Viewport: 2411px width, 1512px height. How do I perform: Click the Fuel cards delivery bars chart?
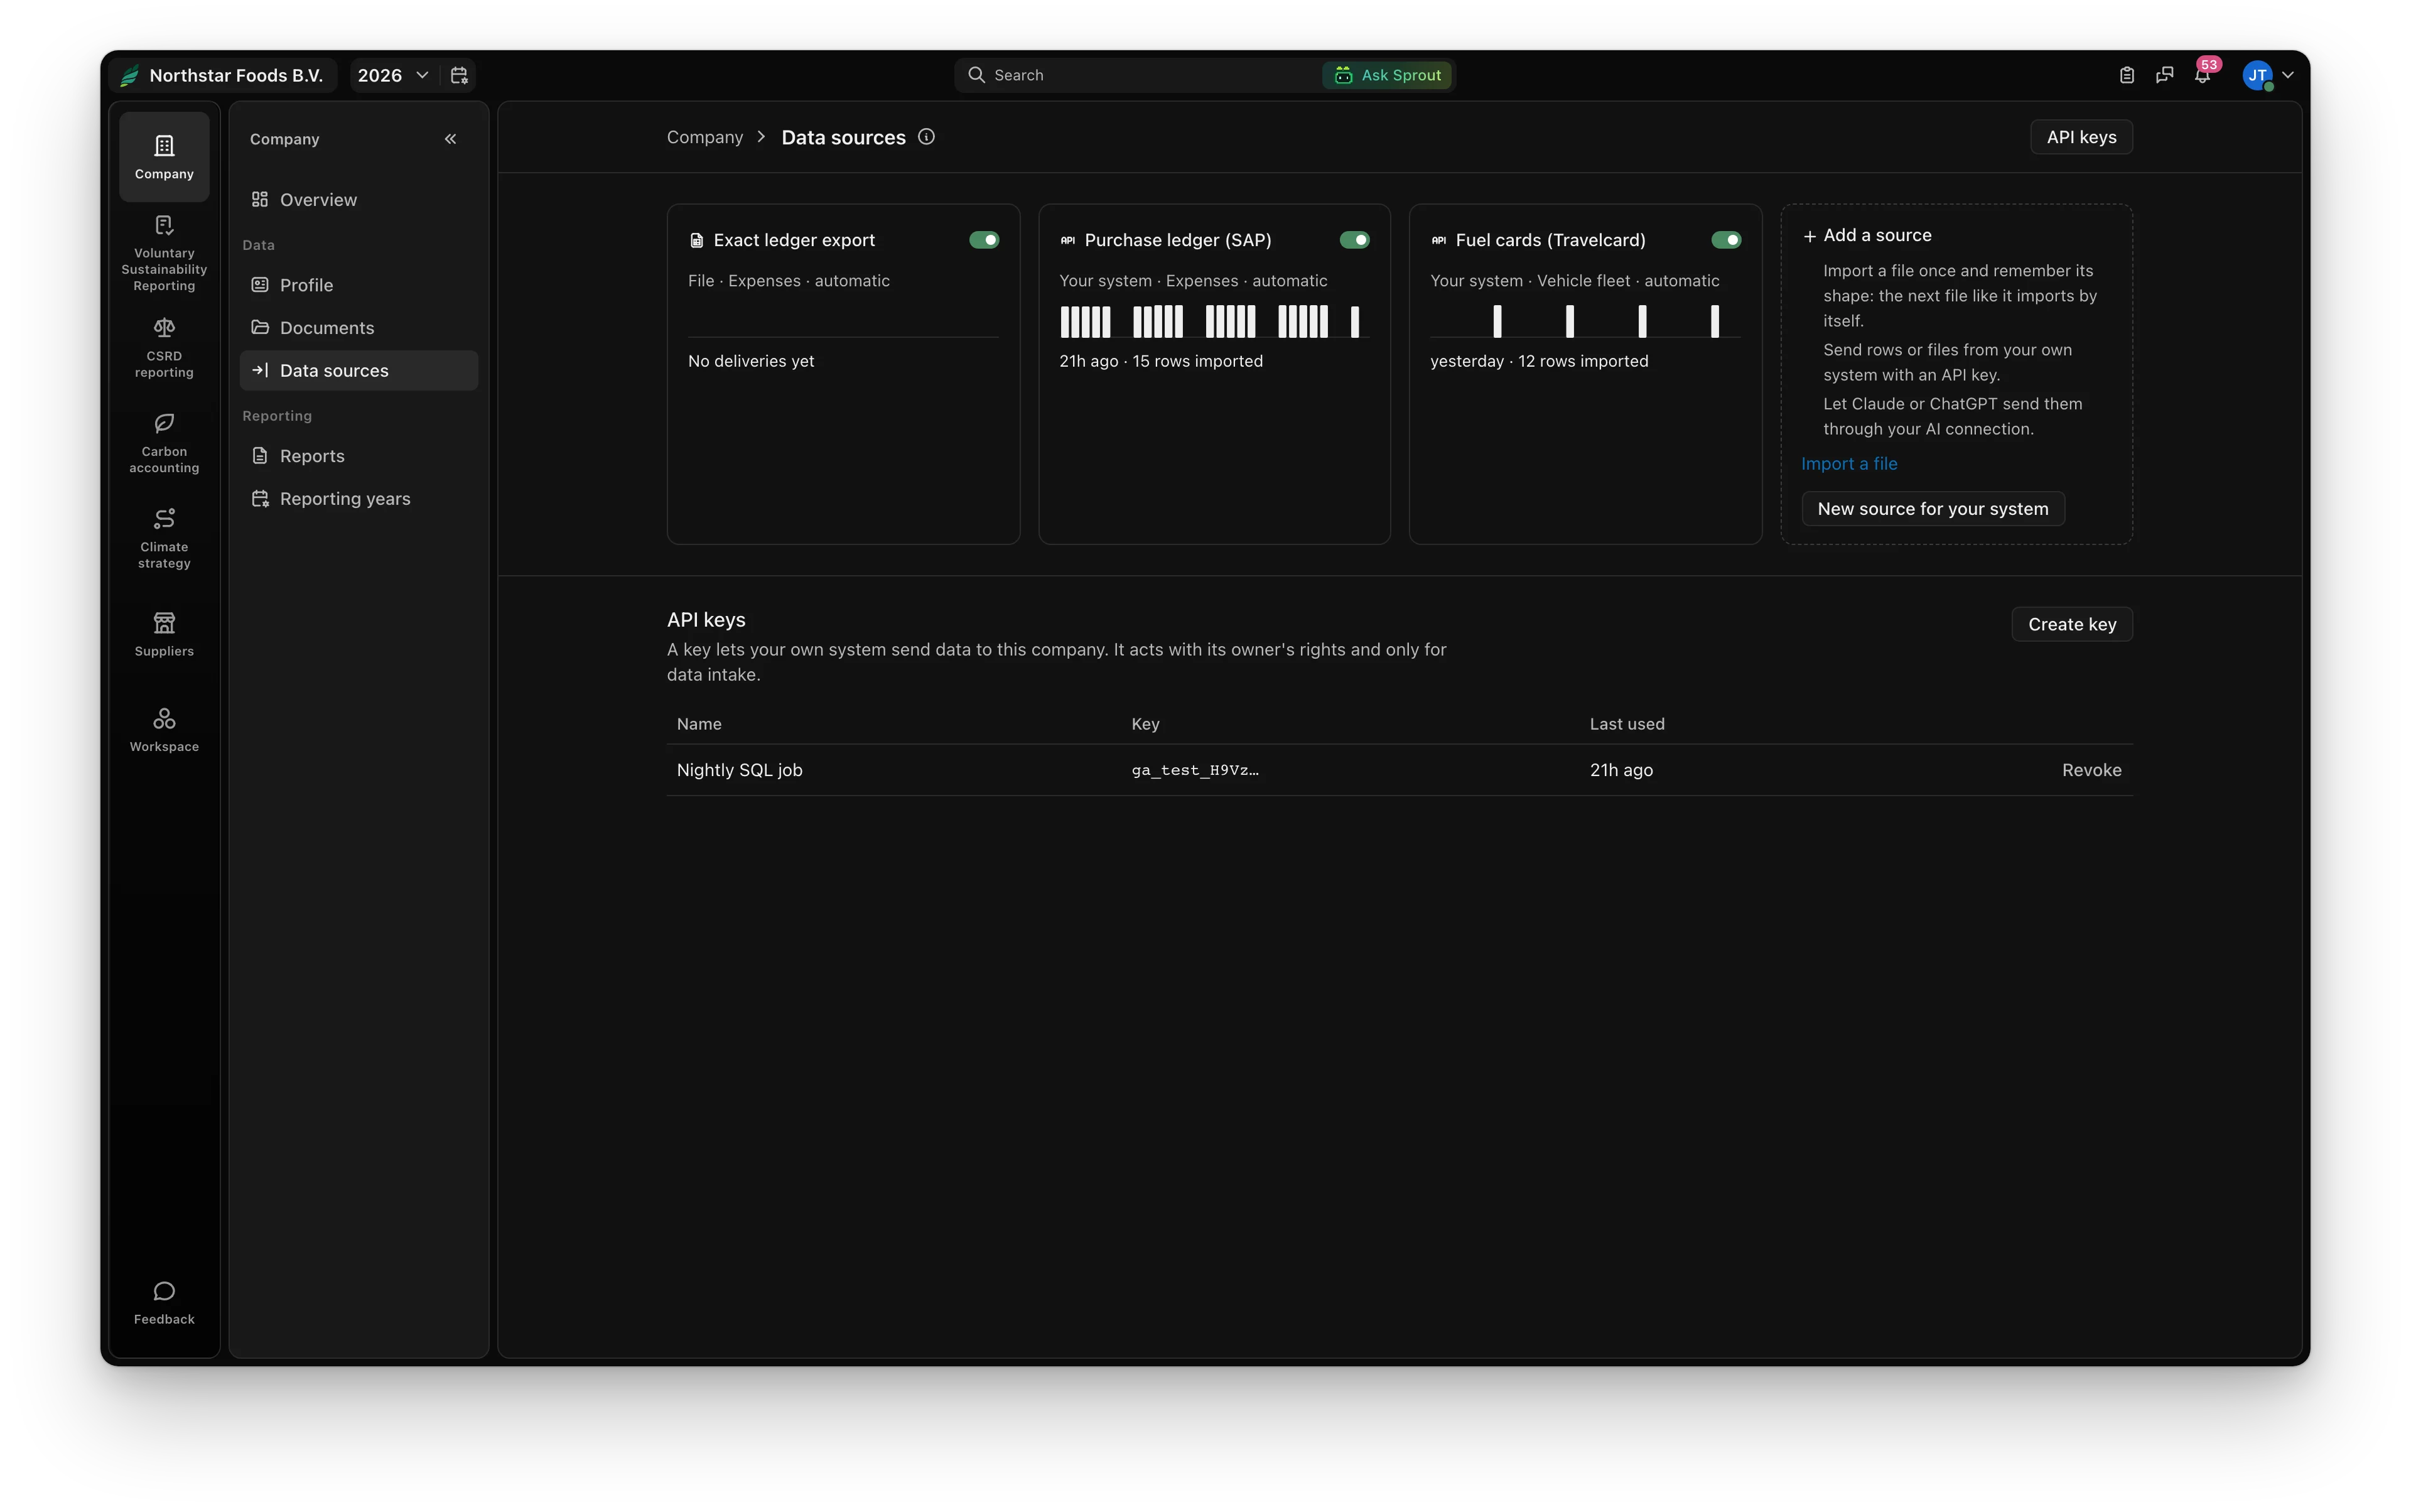(1585, 321)
